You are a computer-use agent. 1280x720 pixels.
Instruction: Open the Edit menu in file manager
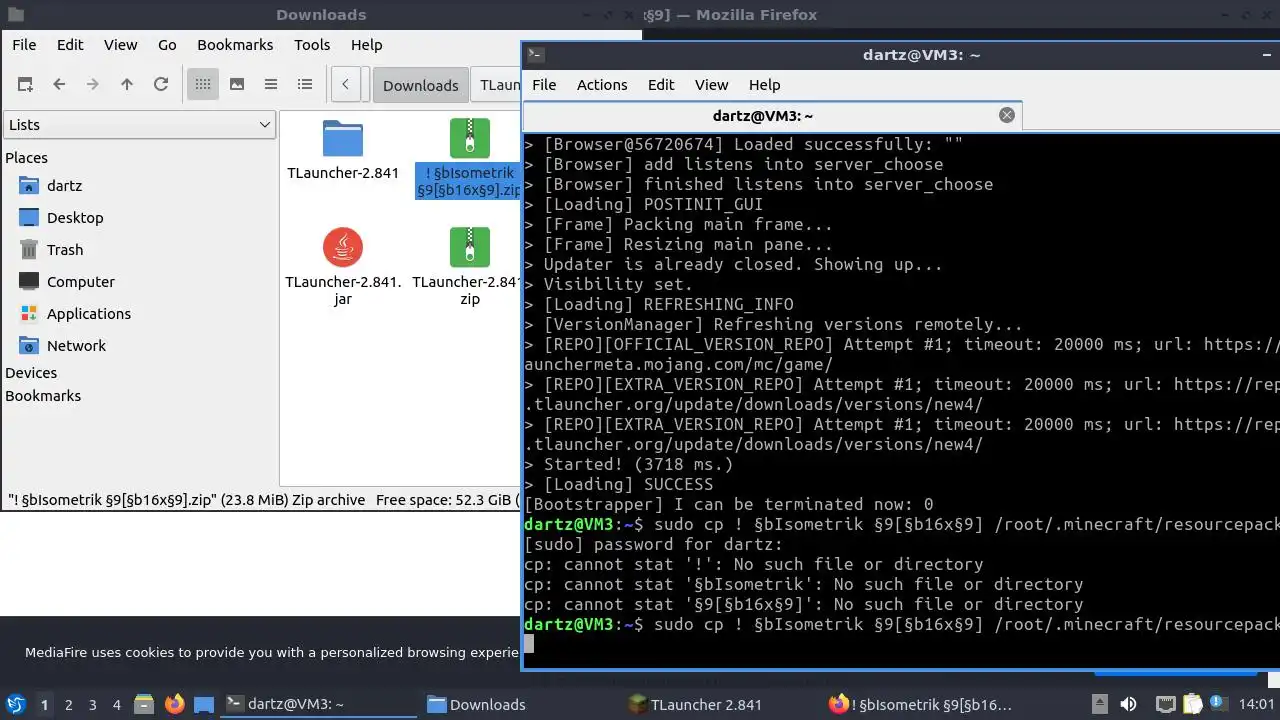pyautogui.click(x=70, y=45)
